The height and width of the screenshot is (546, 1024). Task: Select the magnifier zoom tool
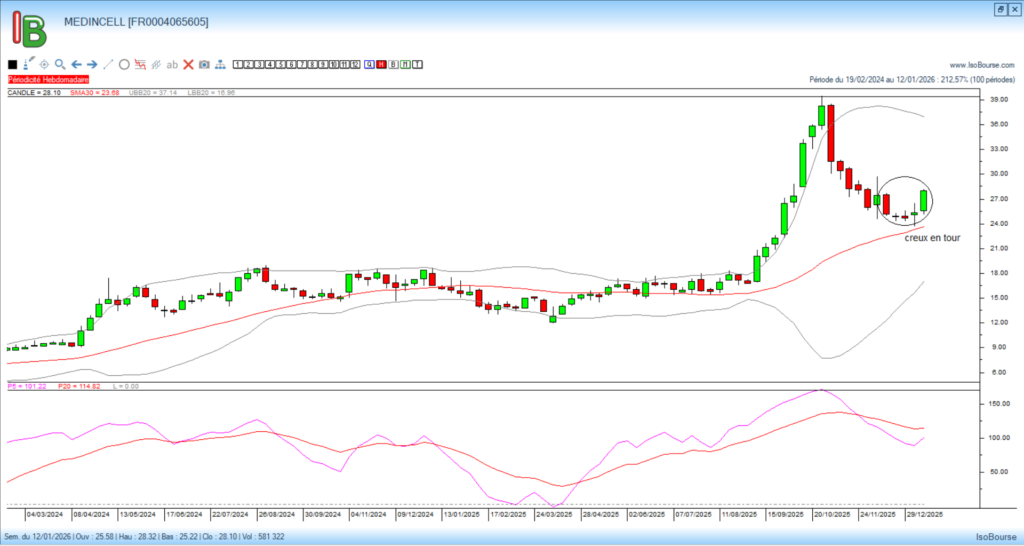[60, 64]
